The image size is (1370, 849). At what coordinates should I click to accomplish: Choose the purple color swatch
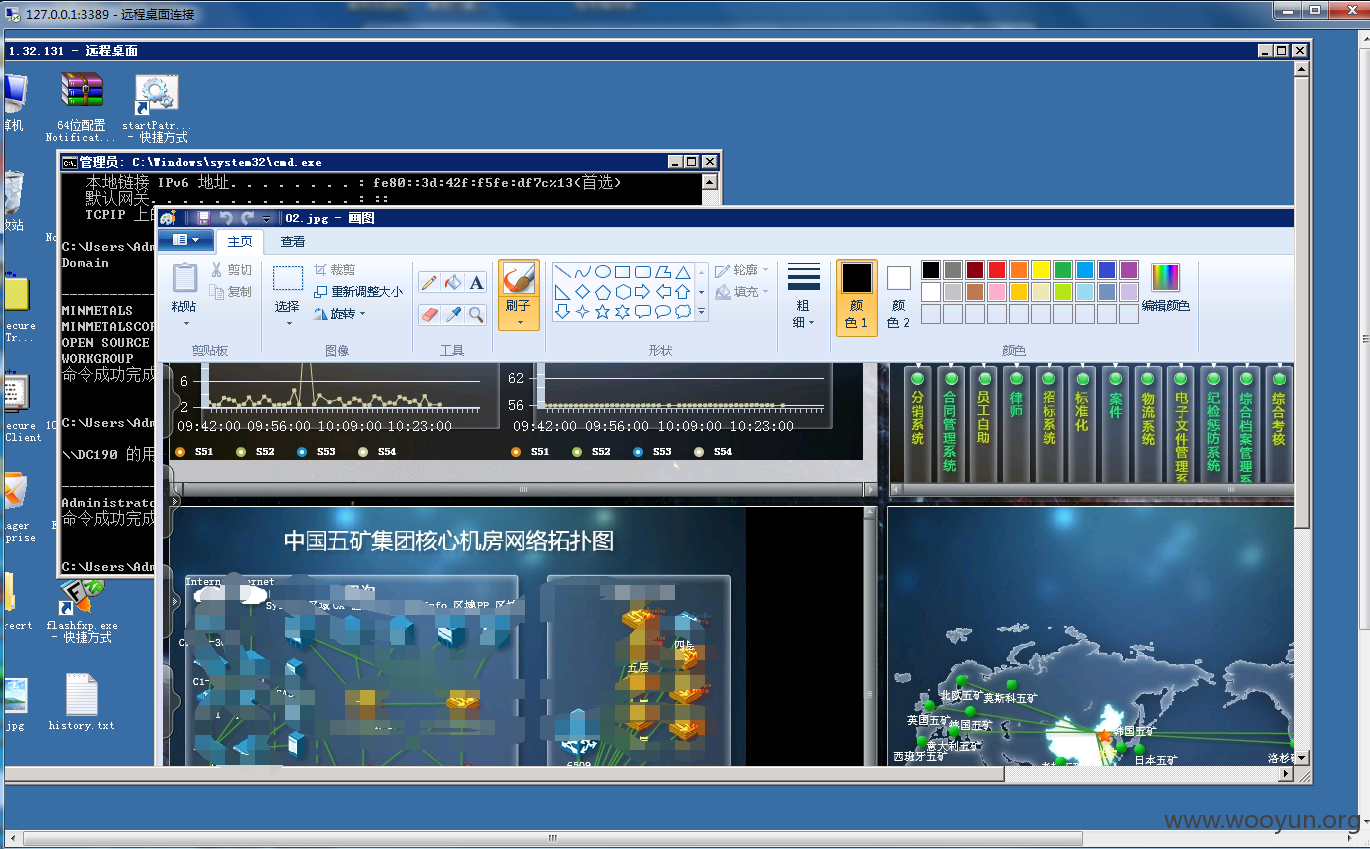tap(1129, 270)
